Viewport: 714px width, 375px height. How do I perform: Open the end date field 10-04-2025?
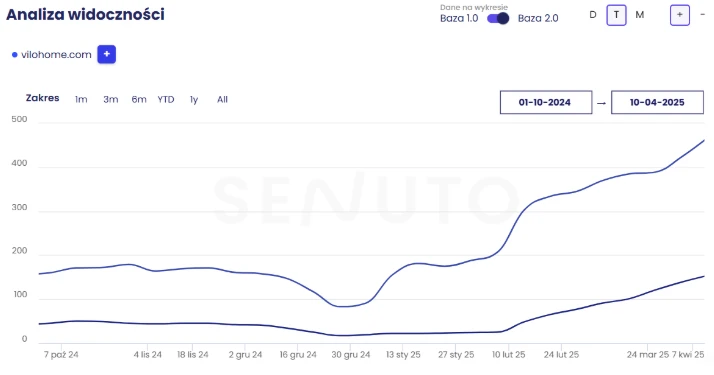[x=657, y=102]
